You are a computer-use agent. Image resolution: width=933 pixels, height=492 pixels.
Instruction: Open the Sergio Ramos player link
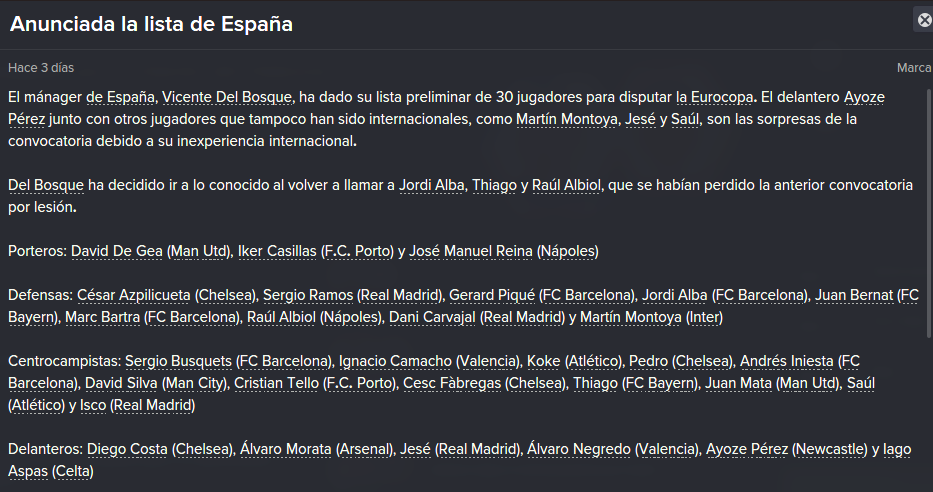click(x=308, y=295)
